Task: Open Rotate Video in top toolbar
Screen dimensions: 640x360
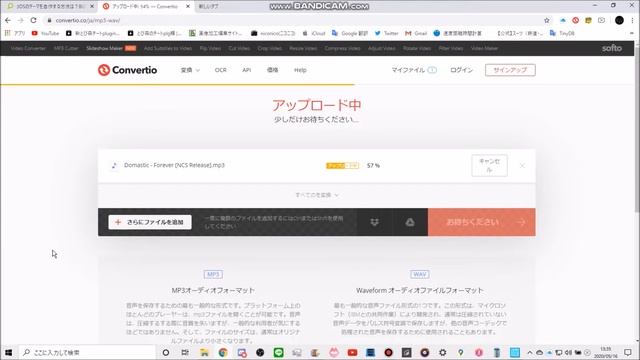Action: pos(417,48)
